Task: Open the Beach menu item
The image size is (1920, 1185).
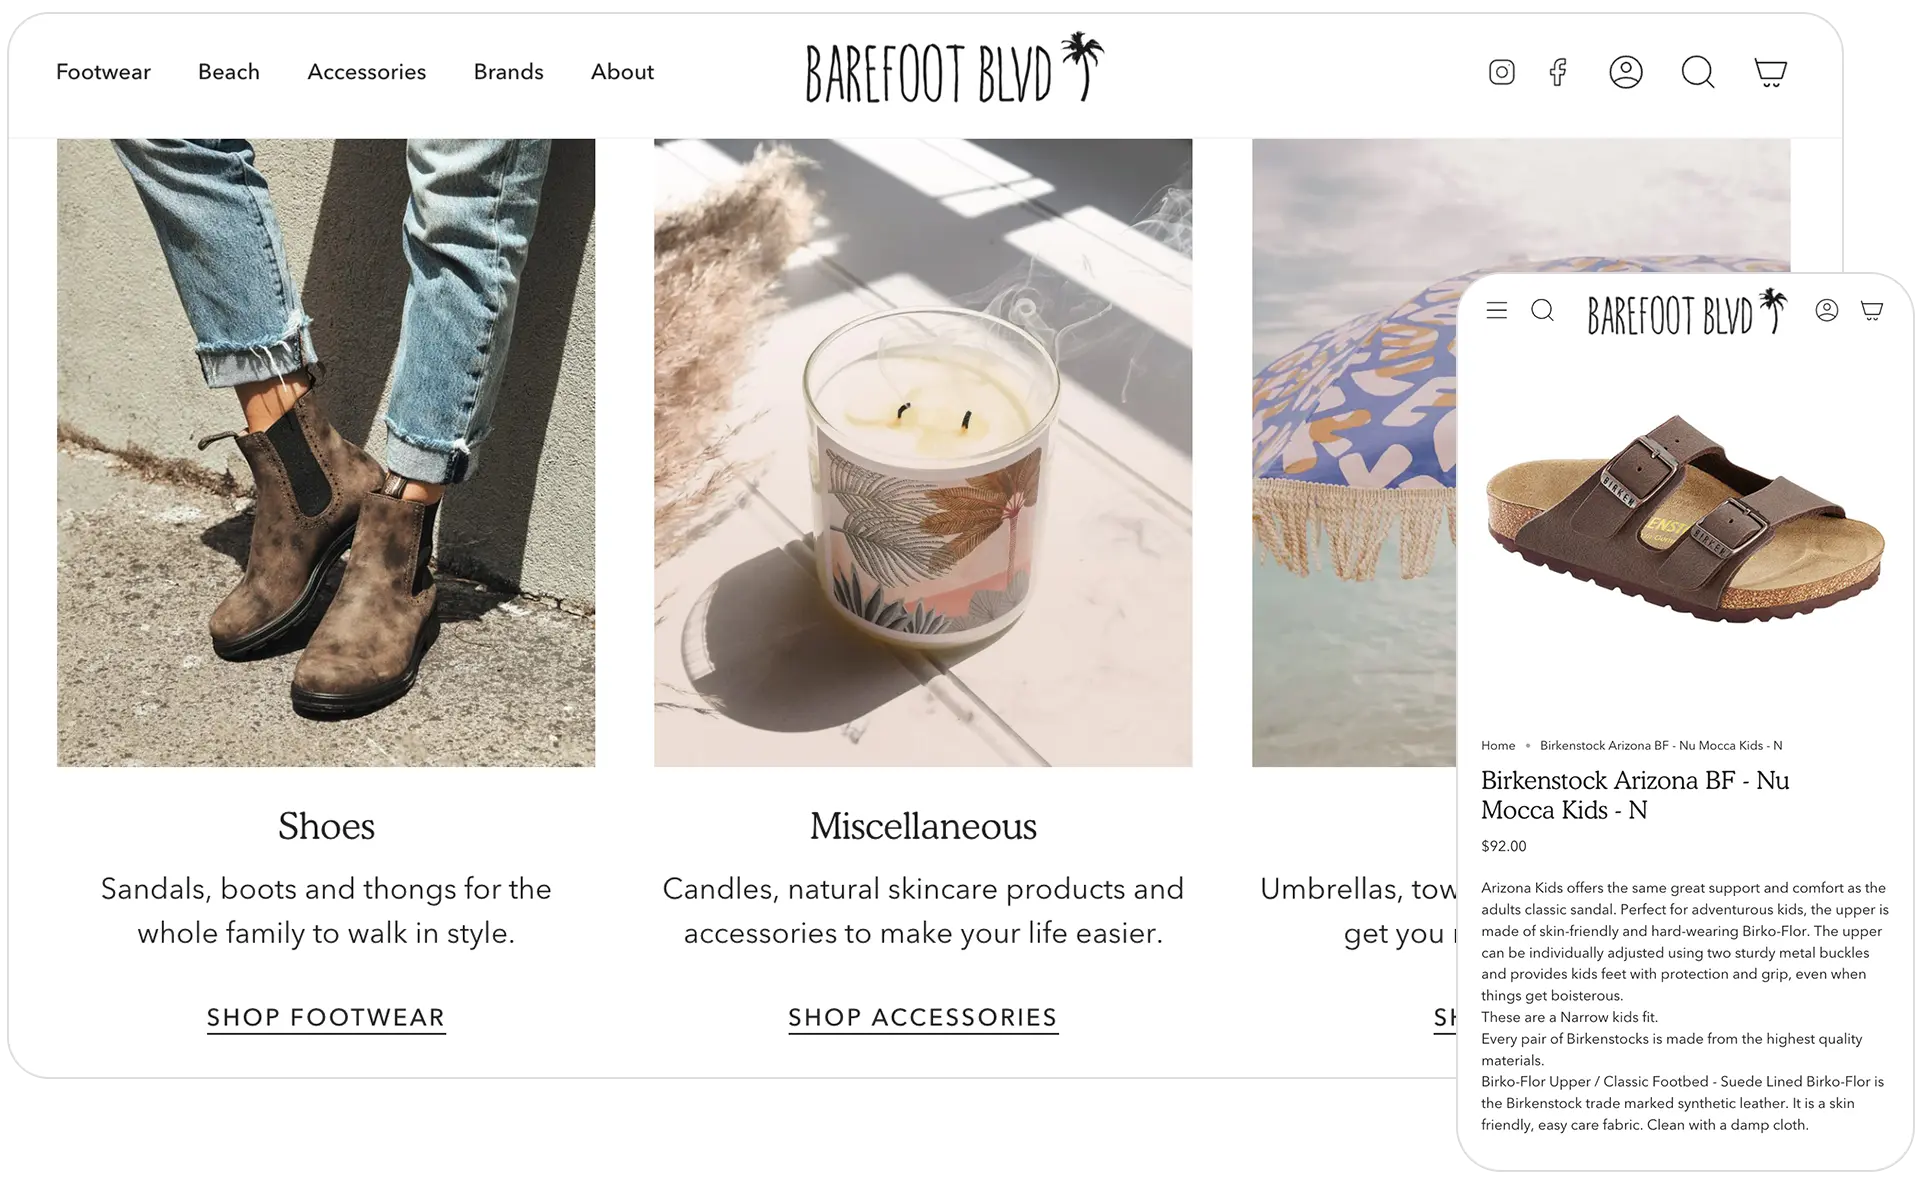Action: (x=229, y=72)
